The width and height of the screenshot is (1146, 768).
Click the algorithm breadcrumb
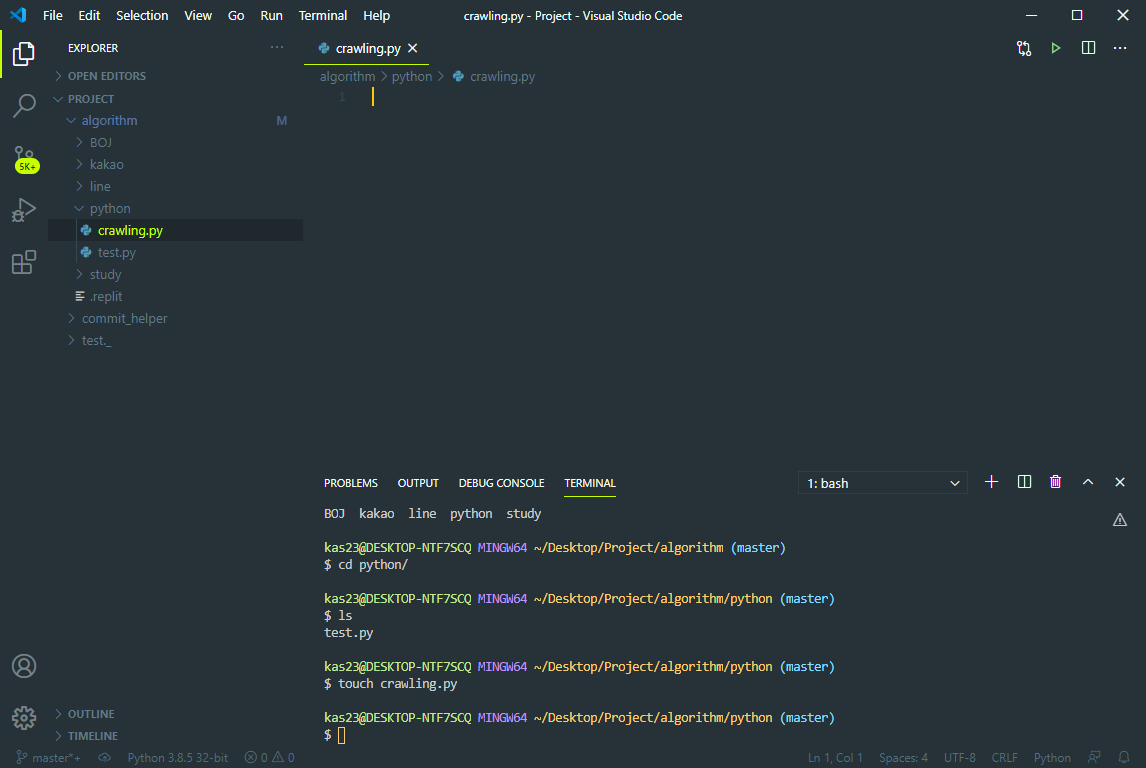coord(347,76)
